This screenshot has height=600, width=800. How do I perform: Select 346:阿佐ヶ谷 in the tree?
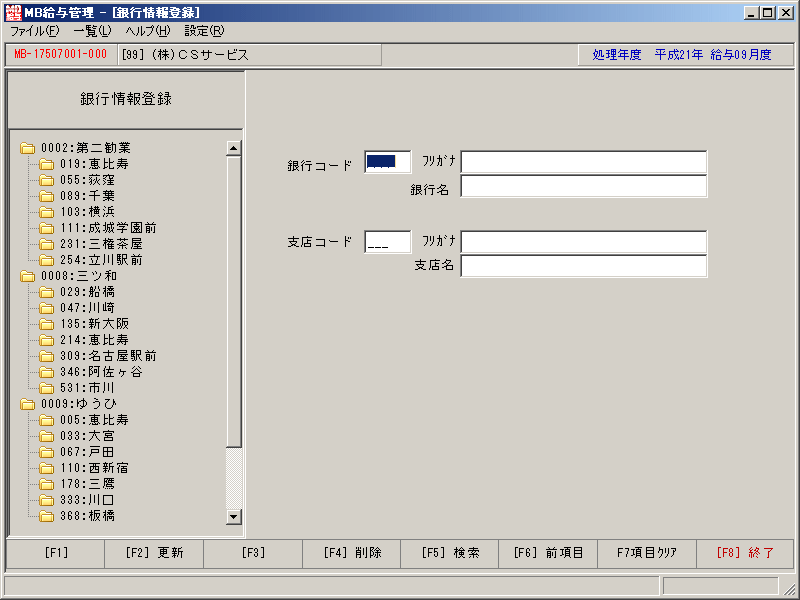(x=101, y=372)
